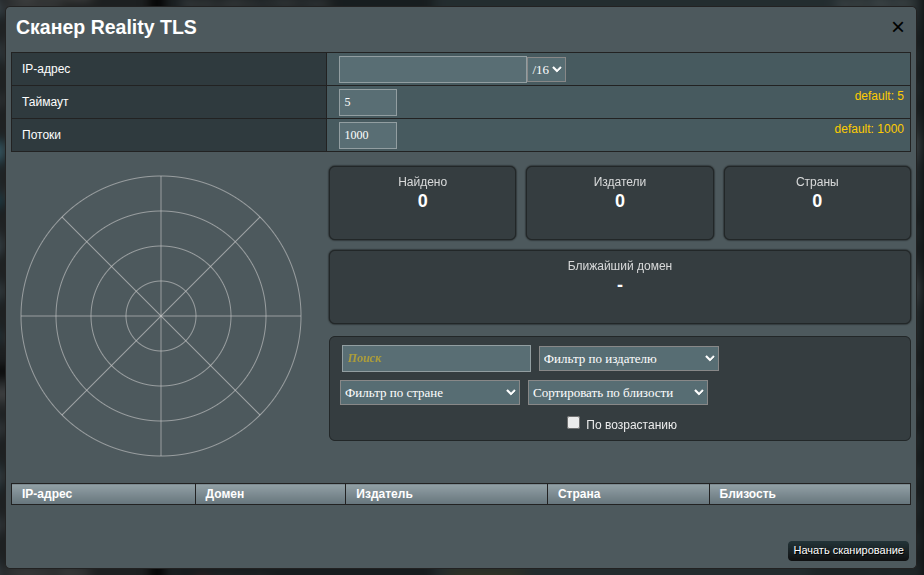This screenshot has width=924, height=575.
Task: Open the /16 subnet mask dropdown
Action: 546,70
